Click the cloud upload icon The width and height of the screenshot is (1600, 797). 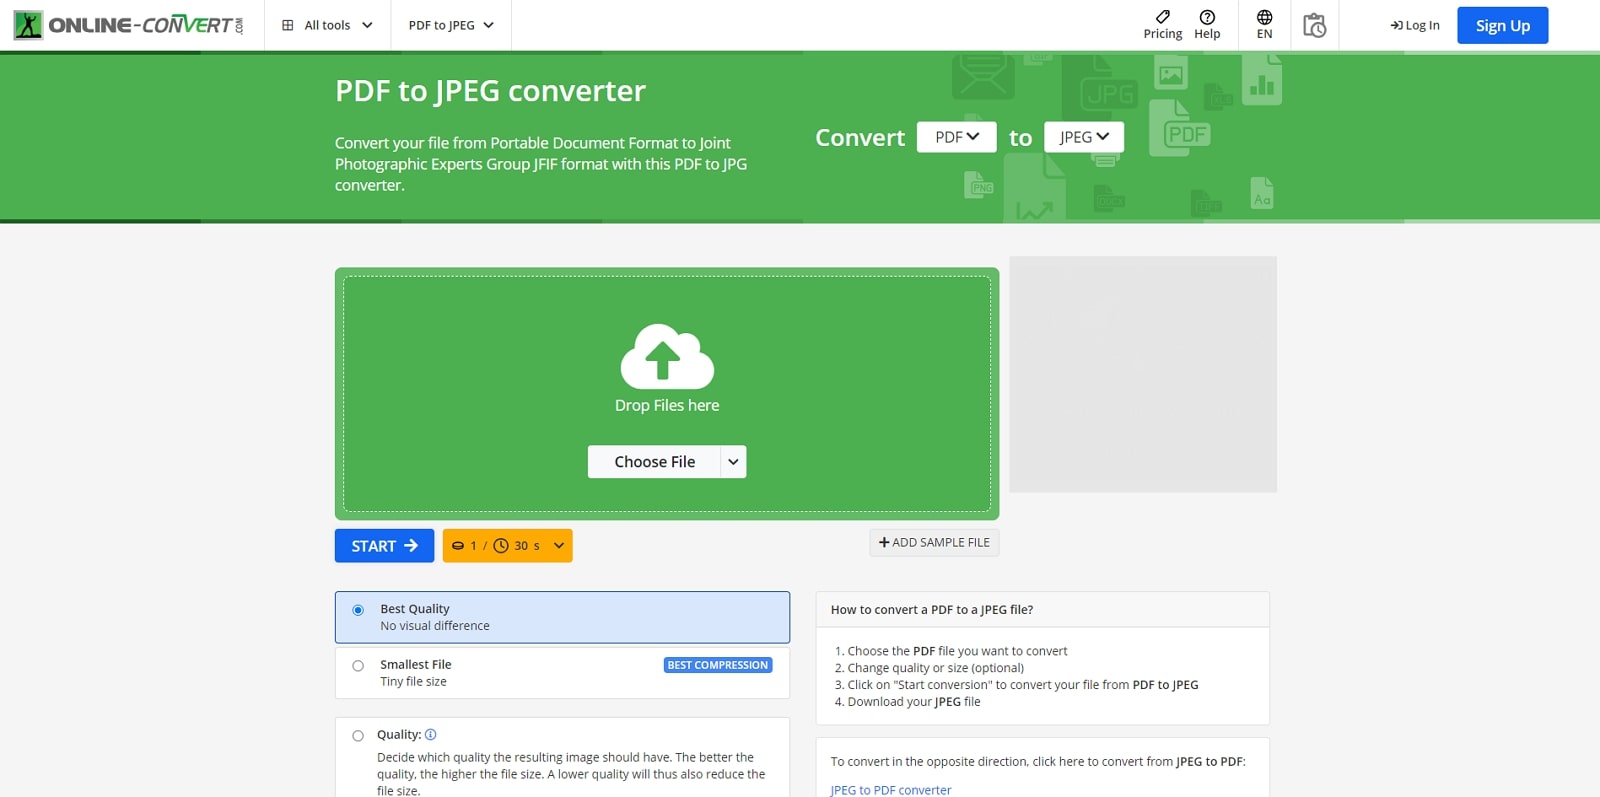tap(667, 356)
